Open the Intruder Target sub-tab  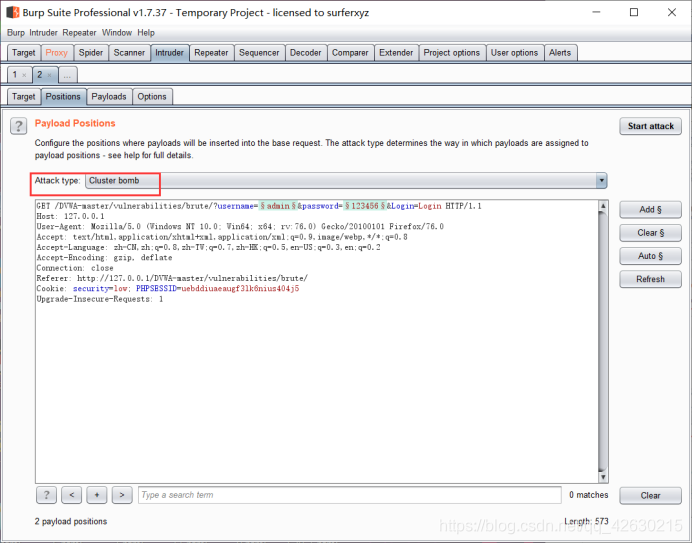24,96
